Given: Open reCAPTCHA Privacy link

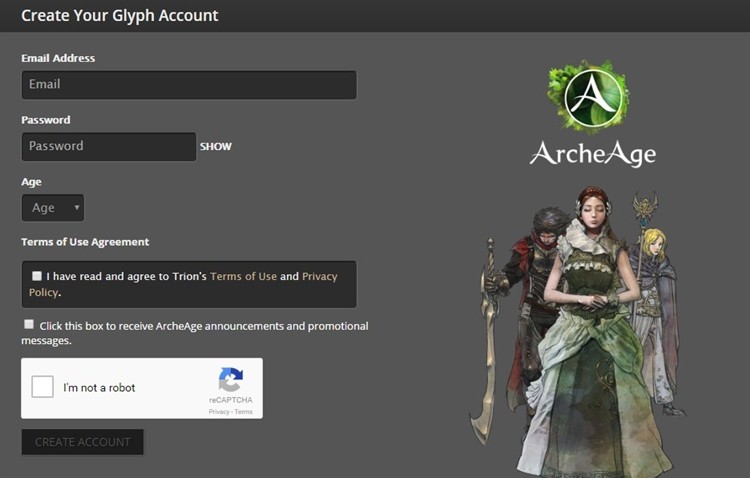Looking at the screenshot, I should point(219,411).
